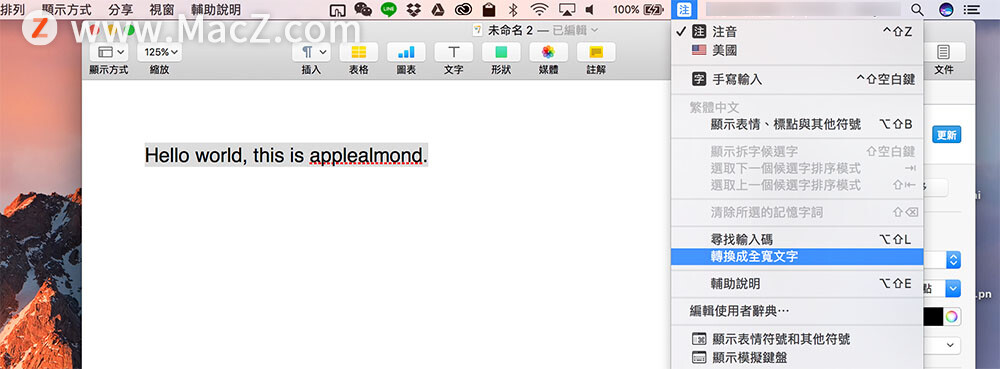Open the 排列 menu

(13, 10)
